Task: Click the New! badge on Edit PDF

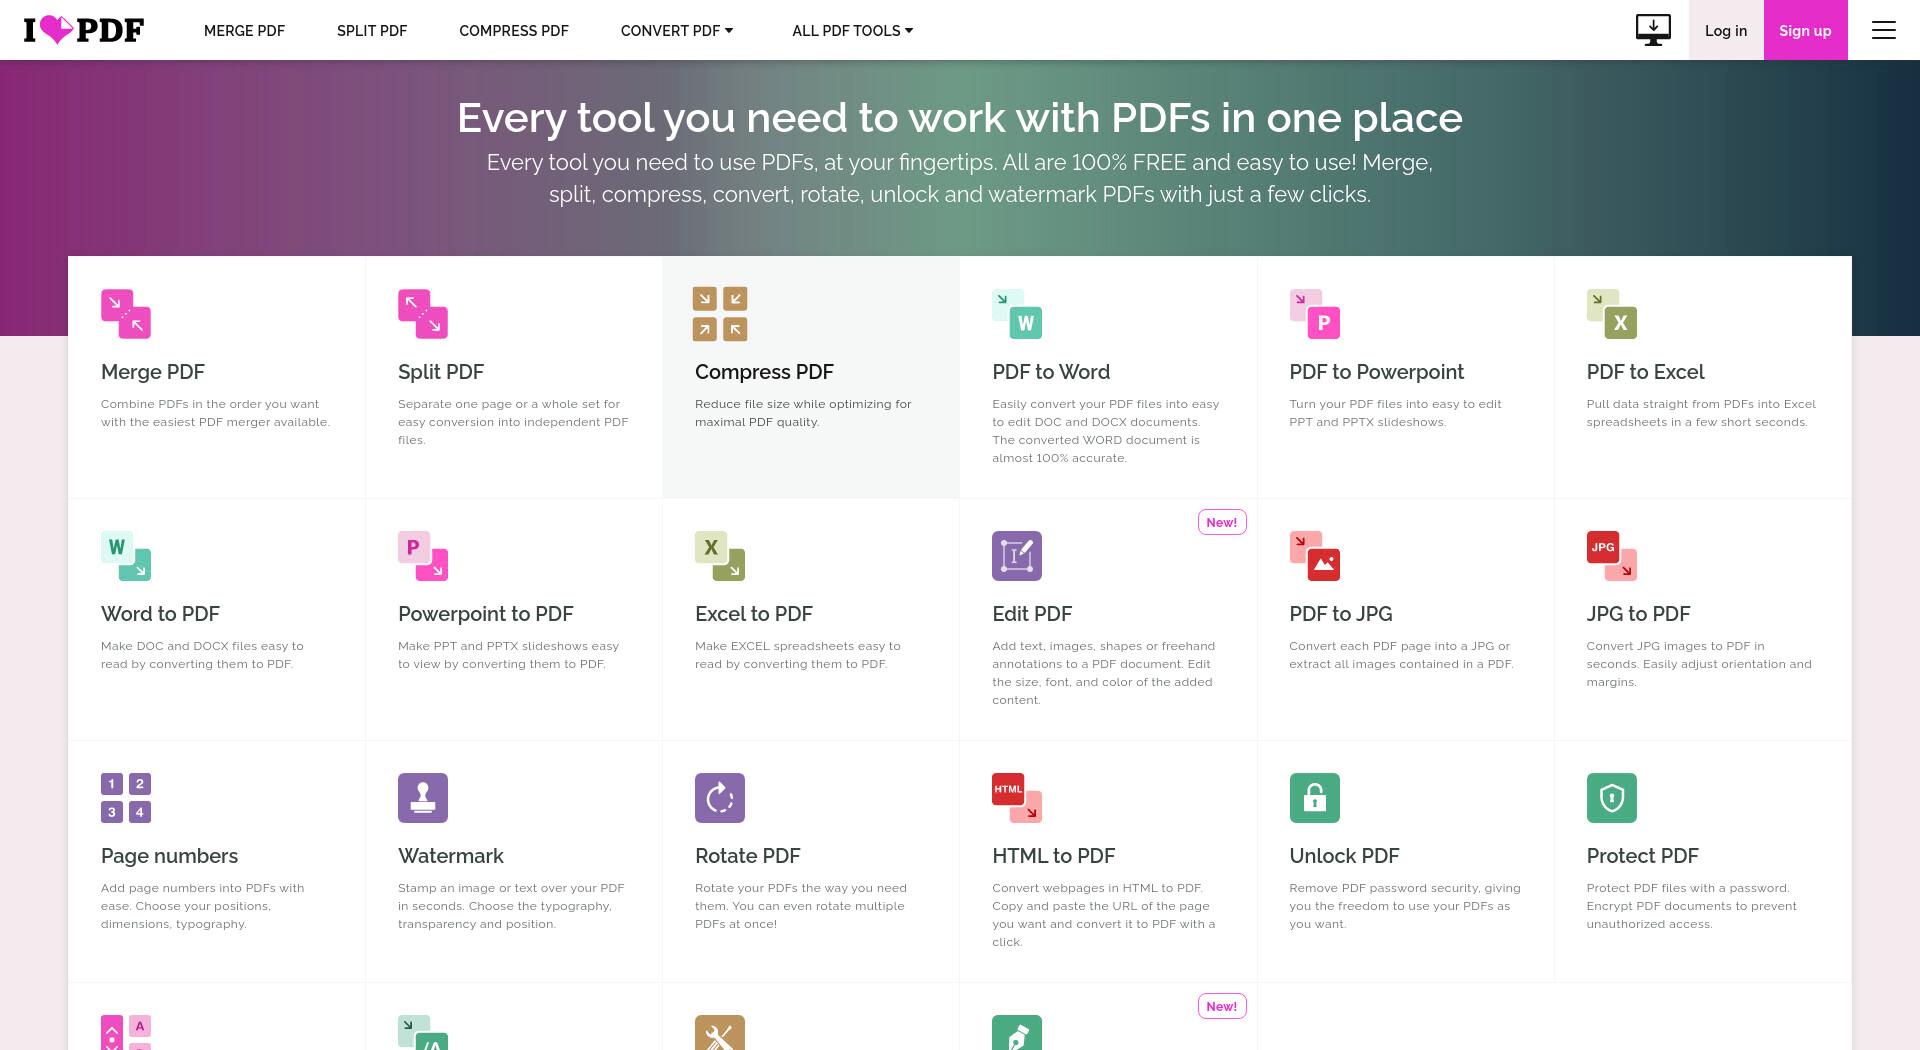Action: pyautogui.click(x=1222, y=522)
